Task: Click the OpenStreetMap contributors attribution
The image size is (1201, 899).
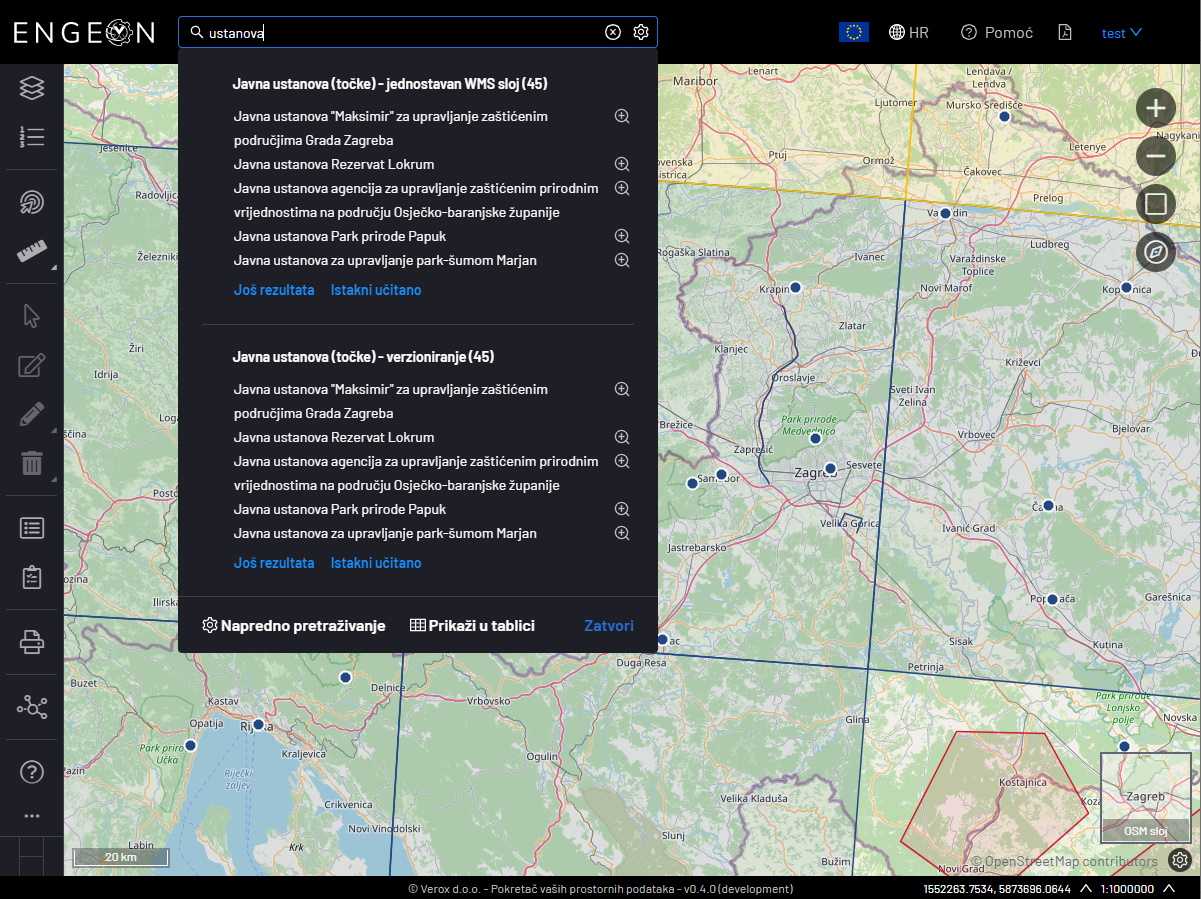Action: point(1064,861)
